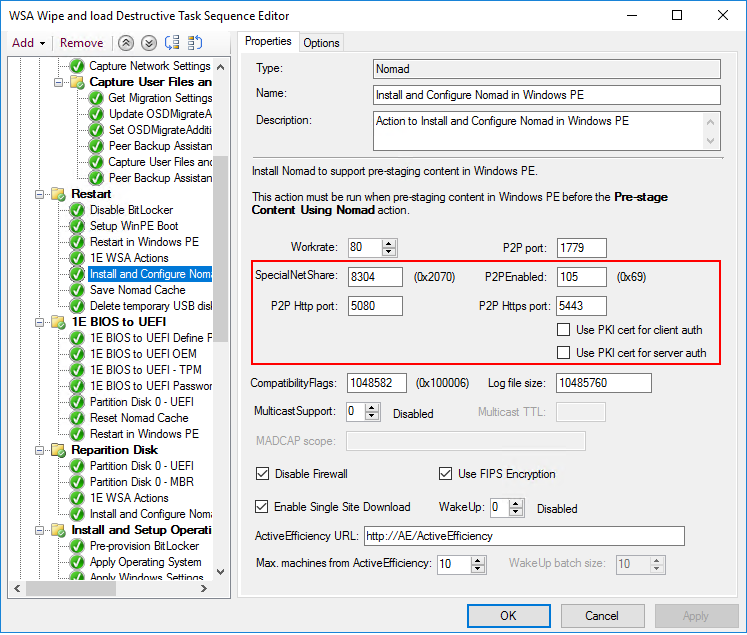
Task: Click green check icon beside Save Nomad Cache
Action: 77,290
